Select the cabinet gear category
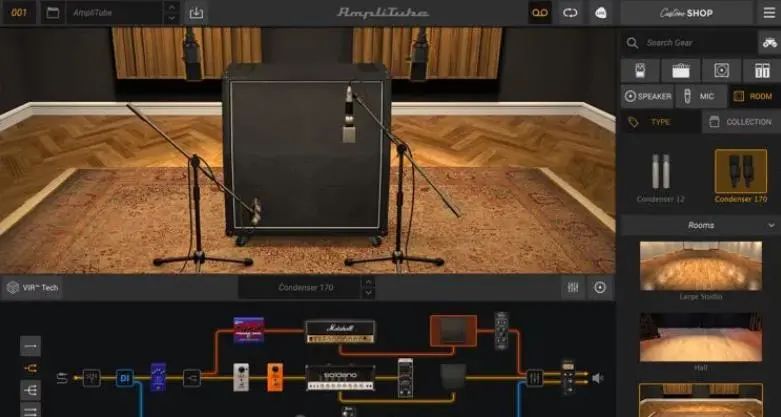 point(721,71)
